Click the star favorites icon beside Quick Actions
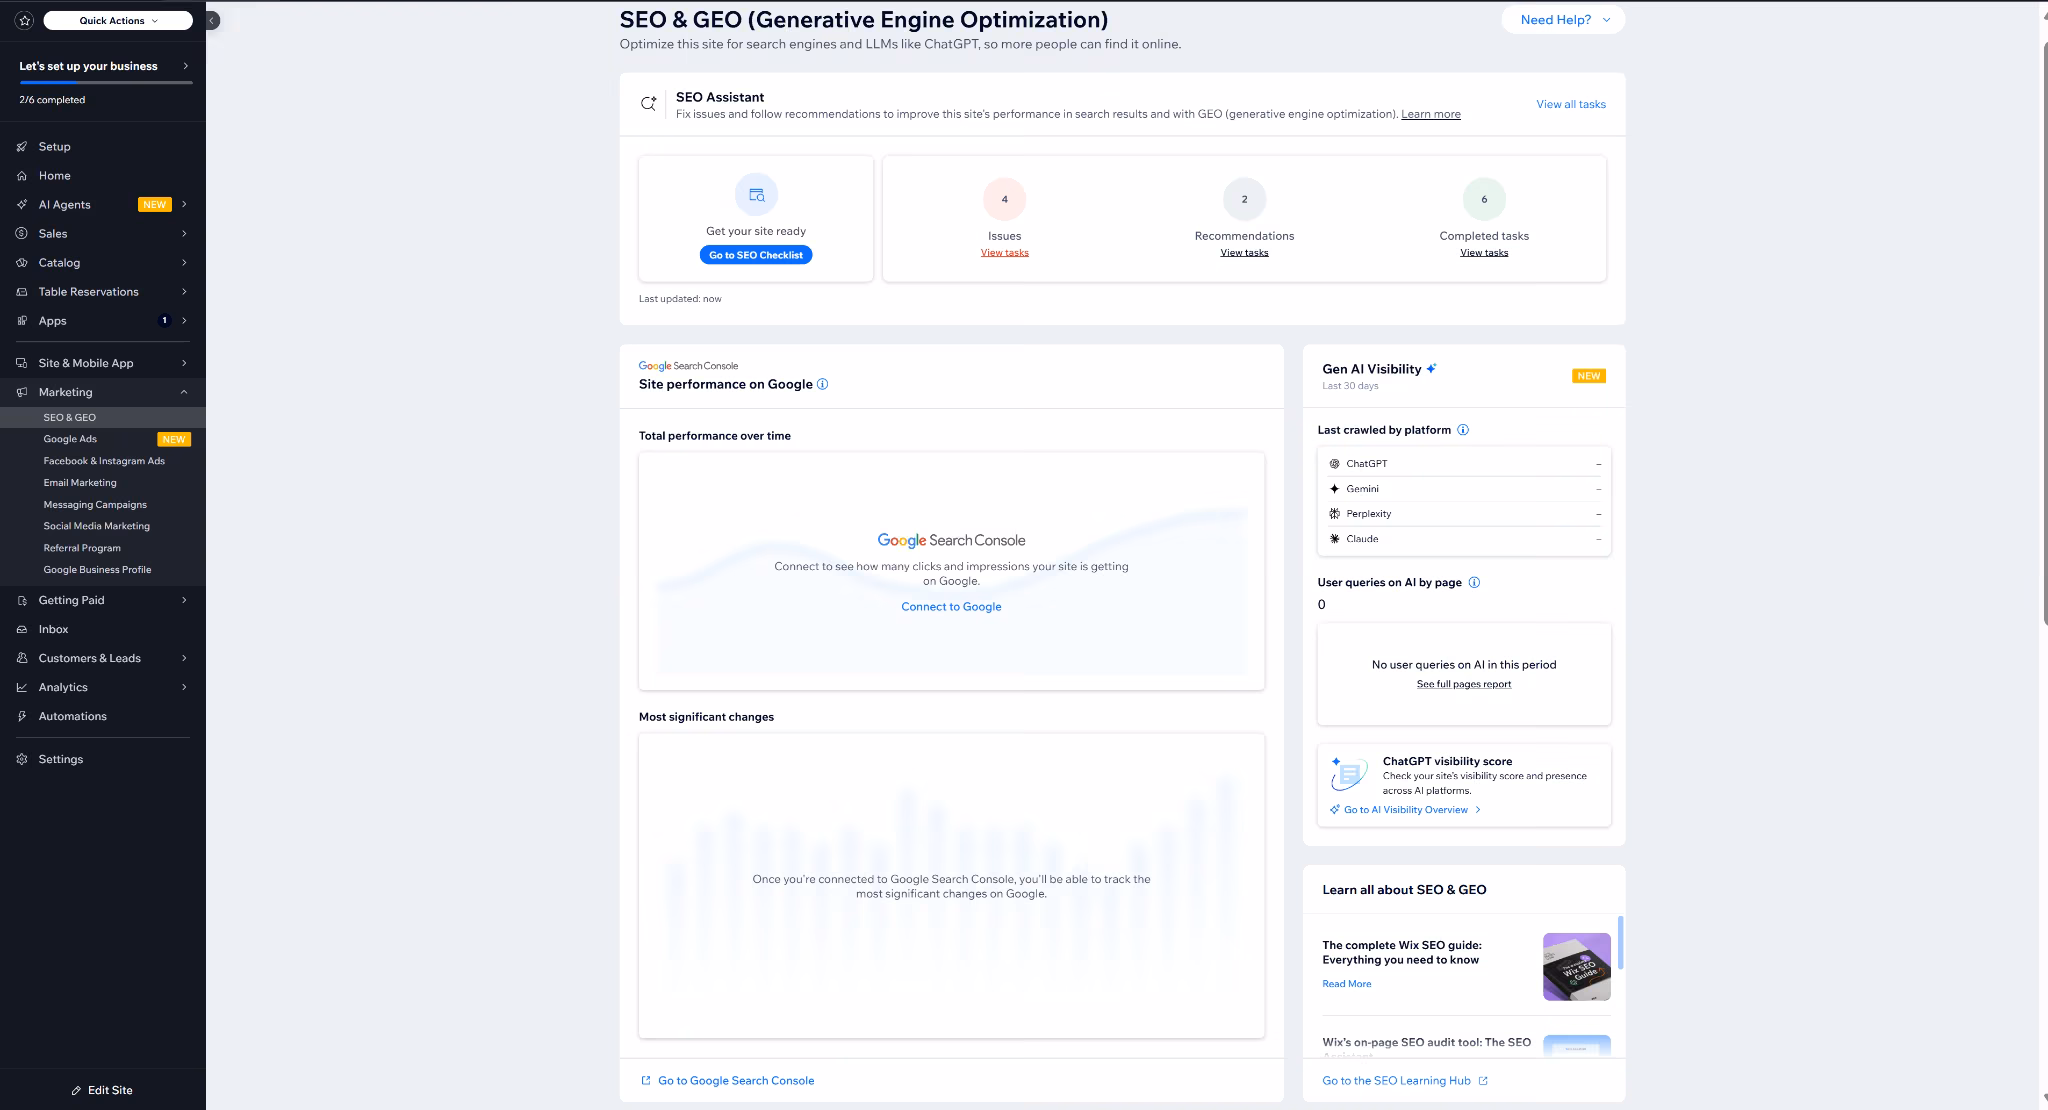 coord(25,20)
